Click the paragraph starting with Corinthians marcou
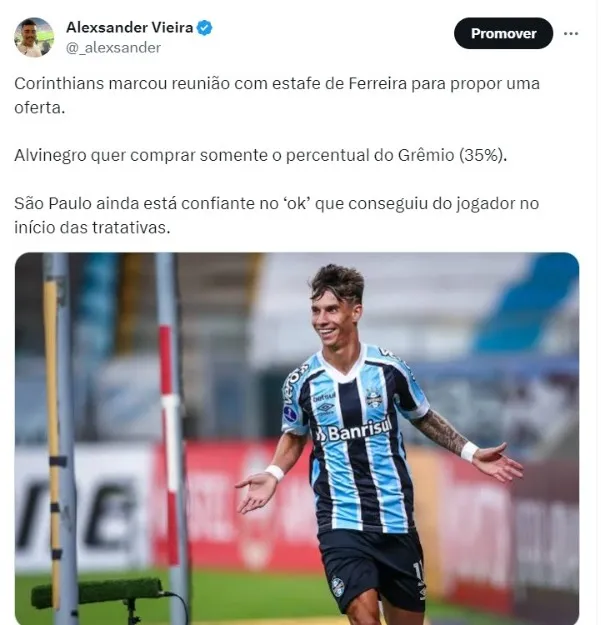 pyautogui.click(x=277, y=95)
